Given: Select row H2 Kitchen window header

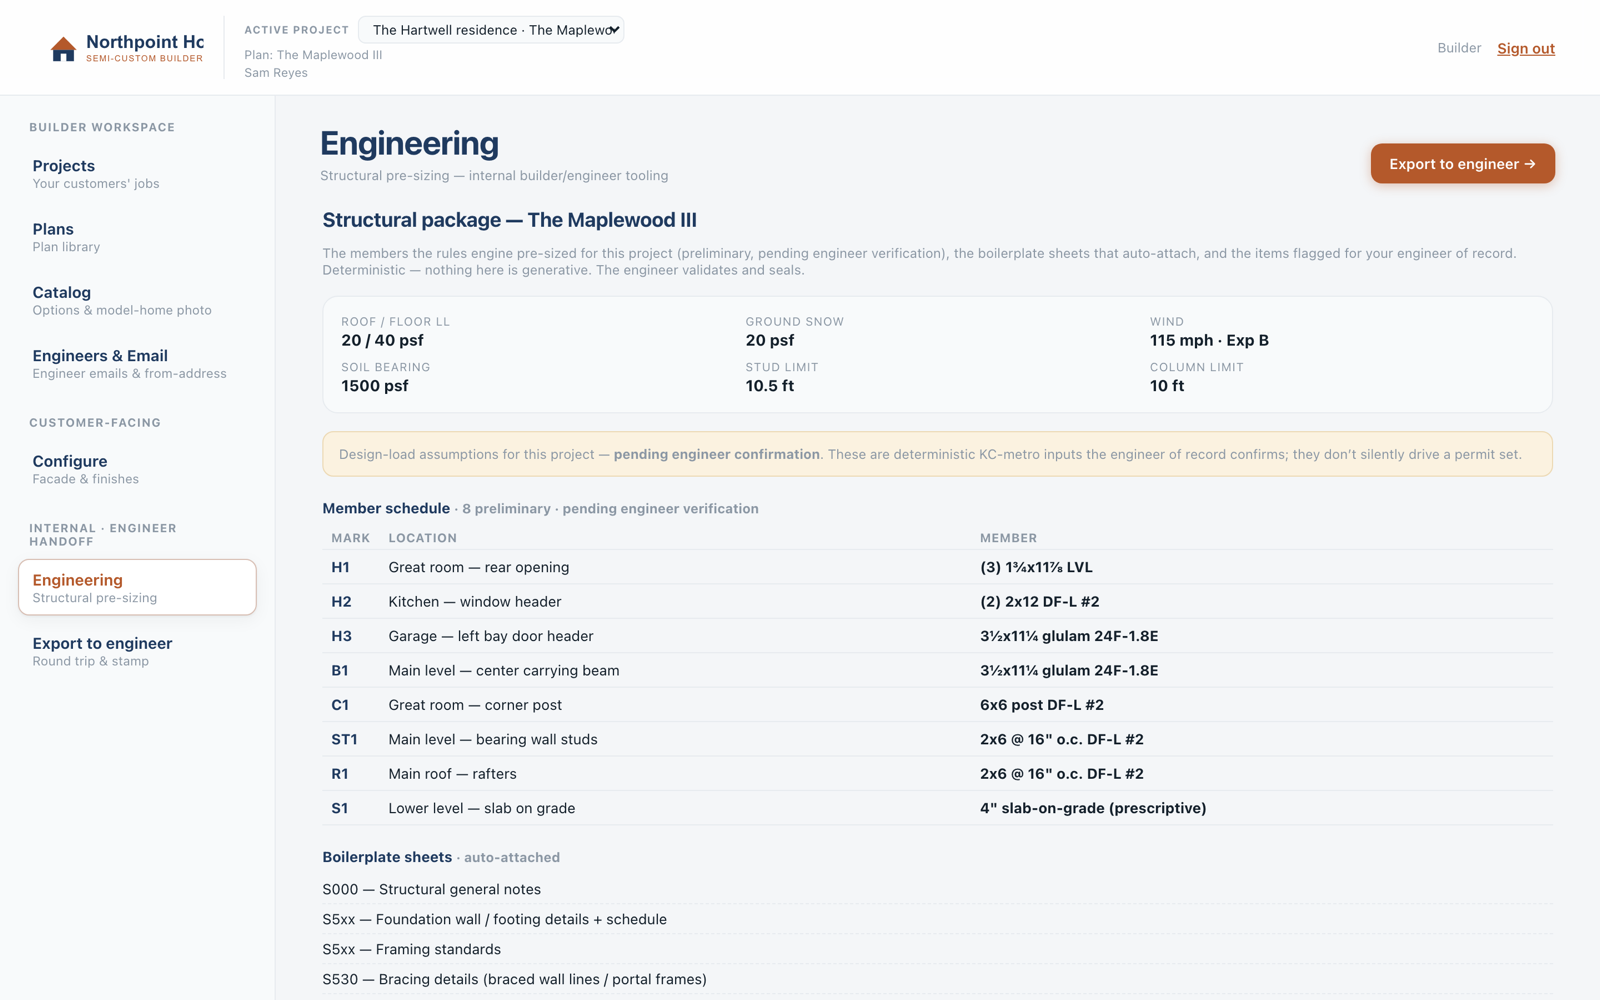Looking at the screenshot, I should point(937,602).
